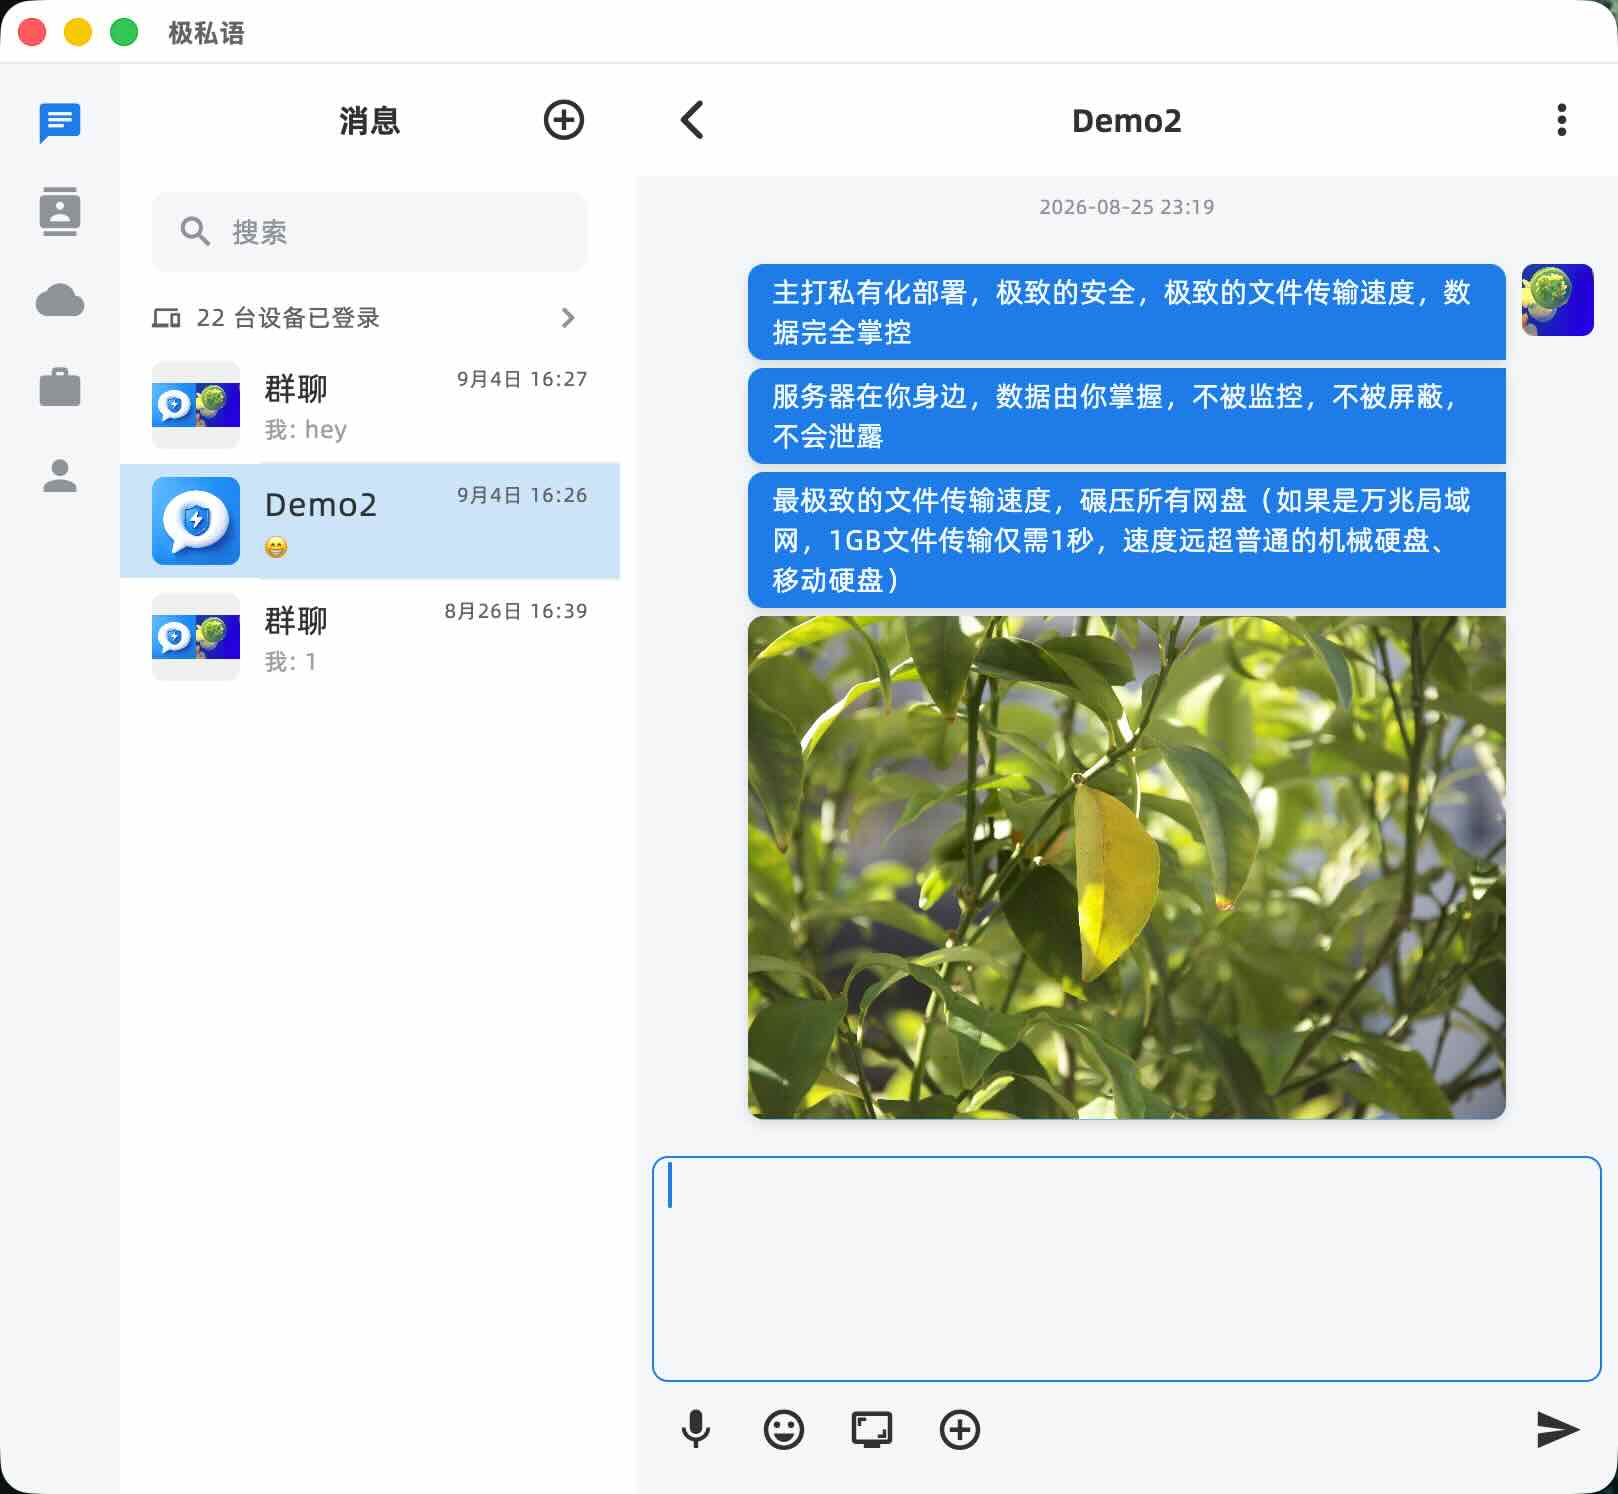
Task: Send the message with arrow icon
Action: click(1557, 1430)
